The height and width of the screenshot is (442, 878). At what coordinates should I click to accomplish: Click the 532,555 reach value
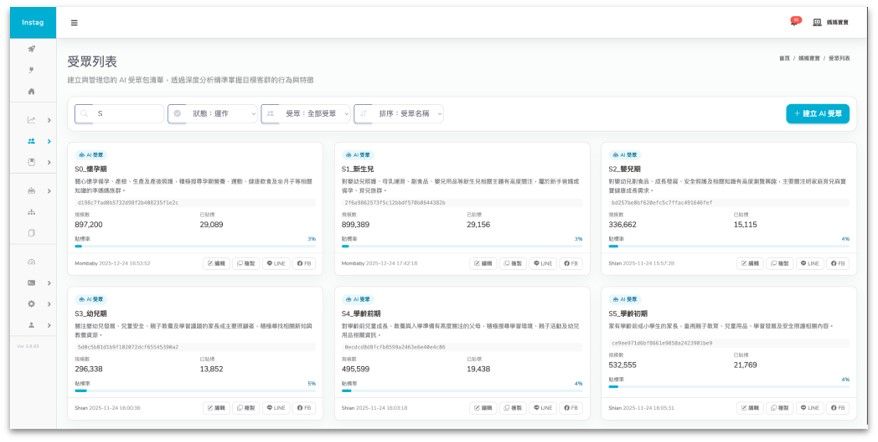[x=623, y=365]
